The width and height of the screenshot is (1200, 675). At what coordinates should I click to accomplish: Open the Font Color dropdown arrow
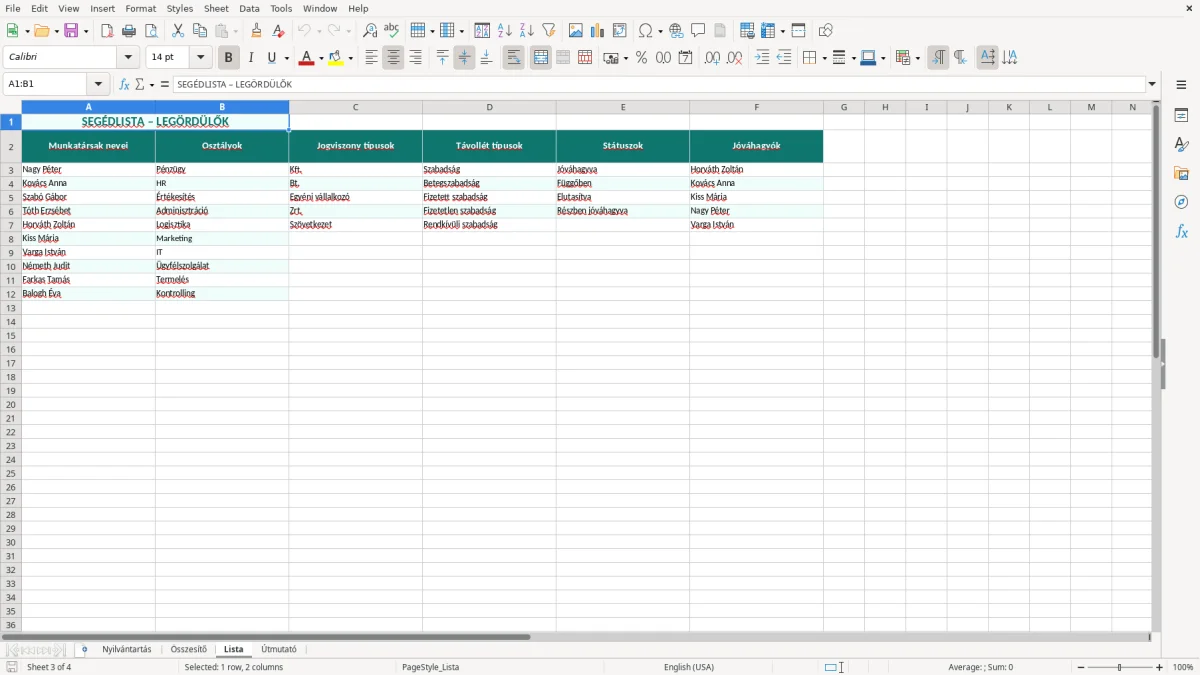[321, 59]
